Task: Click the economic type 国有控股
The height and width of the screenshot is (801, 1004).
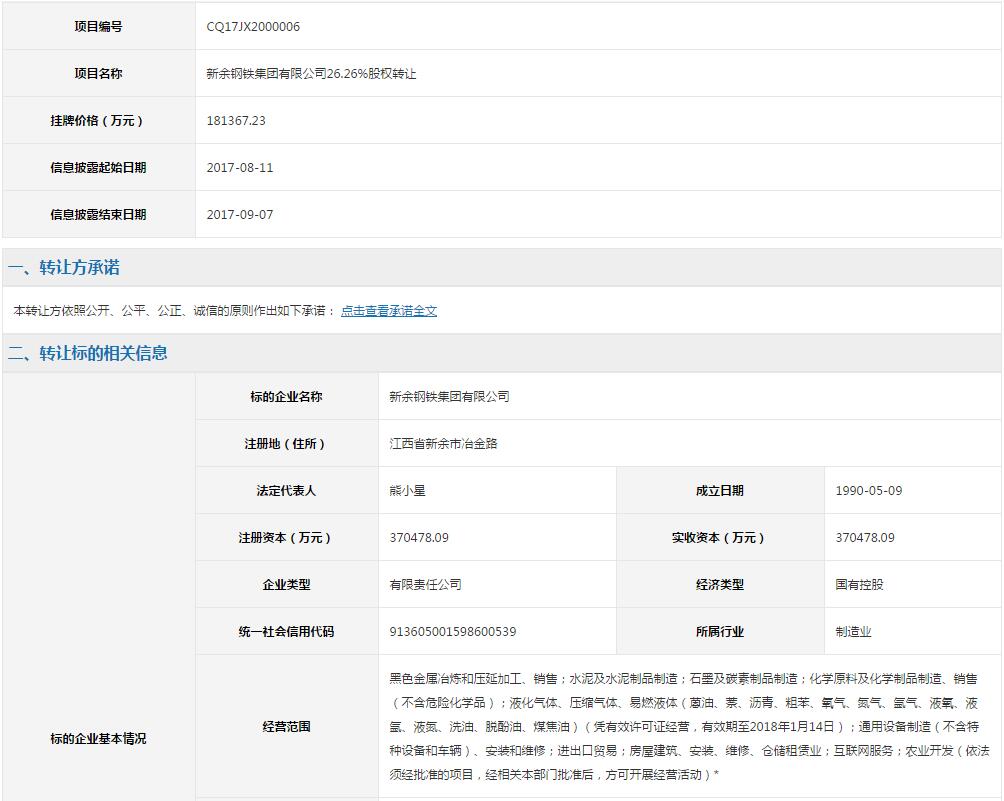Action: point(859,585)
